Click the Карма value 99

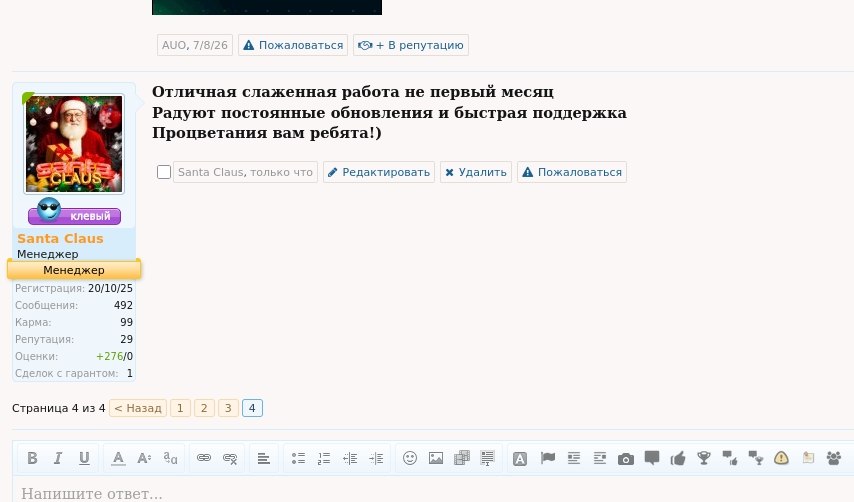[x=126, y=322]
